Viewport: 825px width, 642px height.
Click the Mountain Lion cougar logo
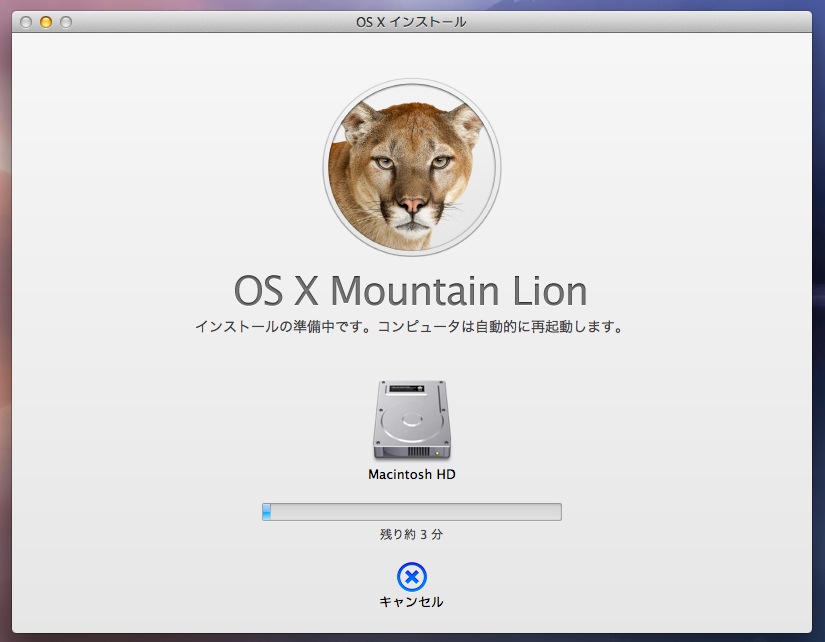[x=412, y=167]
